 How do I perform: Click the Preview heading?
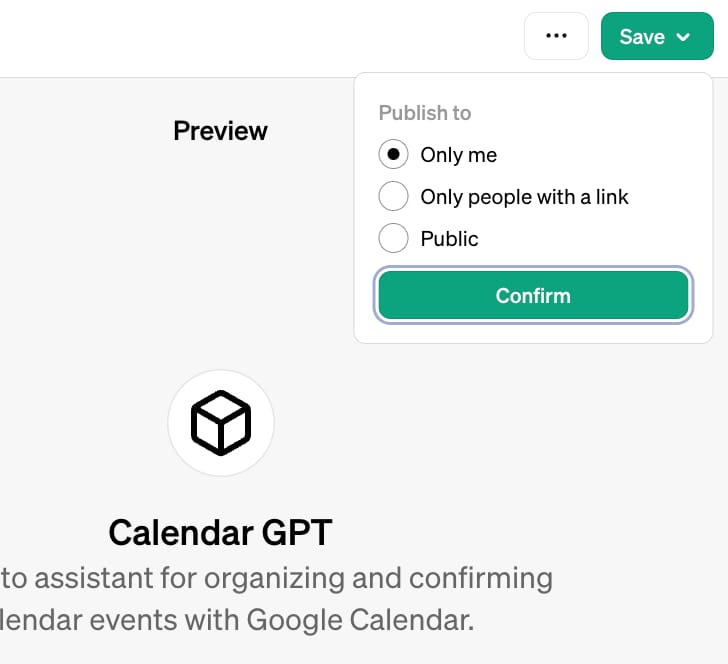click(220, 131)
